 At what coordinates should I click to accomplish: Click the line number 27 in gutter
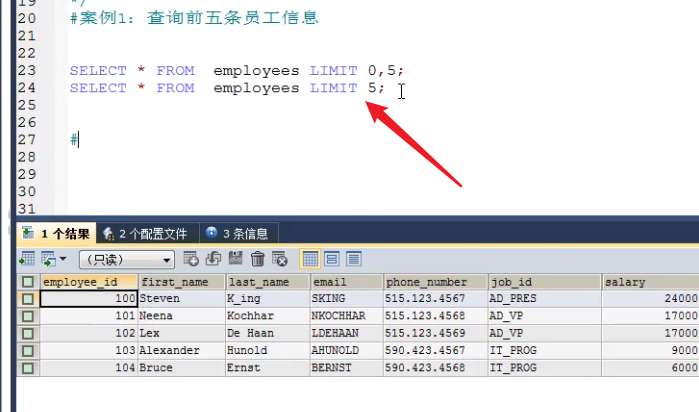[26, 140]
